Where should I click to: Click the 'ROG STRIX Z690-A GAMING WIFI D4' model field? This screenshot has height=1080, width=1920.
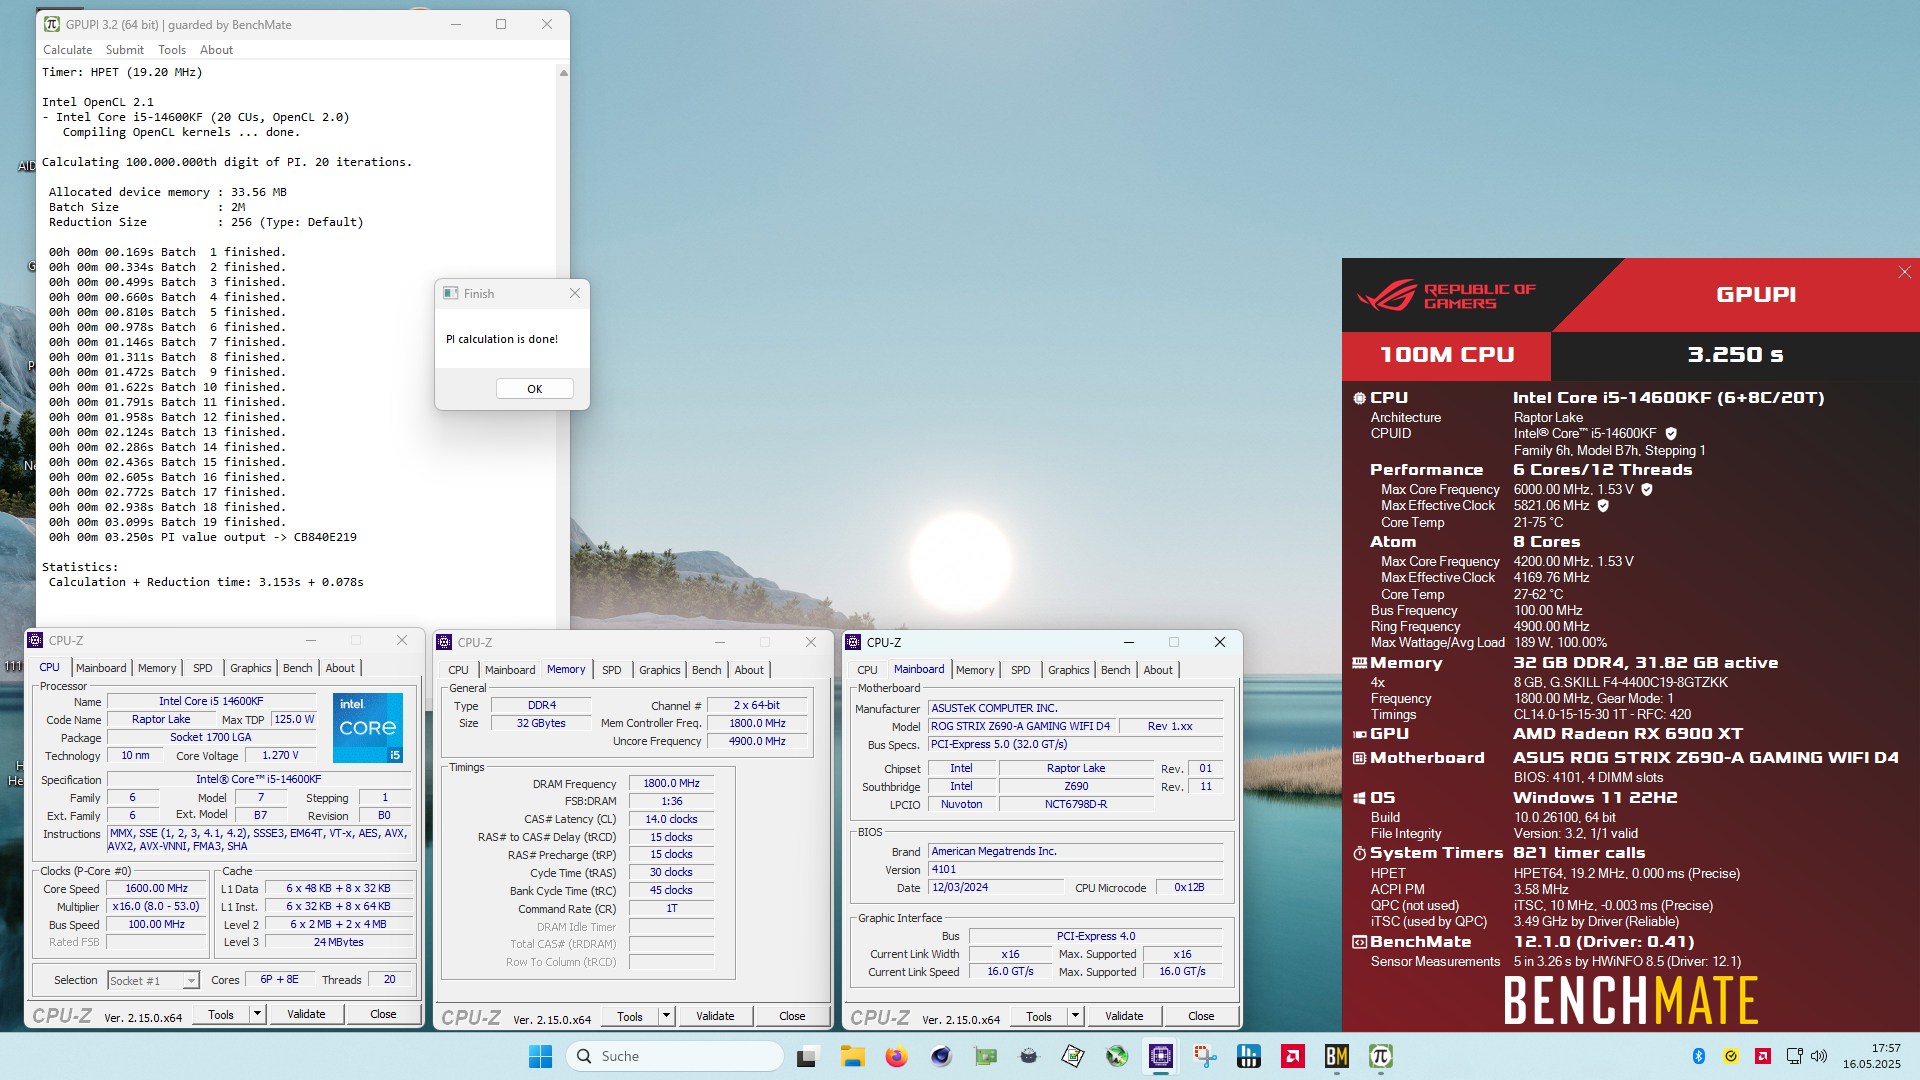point(1021,726)
